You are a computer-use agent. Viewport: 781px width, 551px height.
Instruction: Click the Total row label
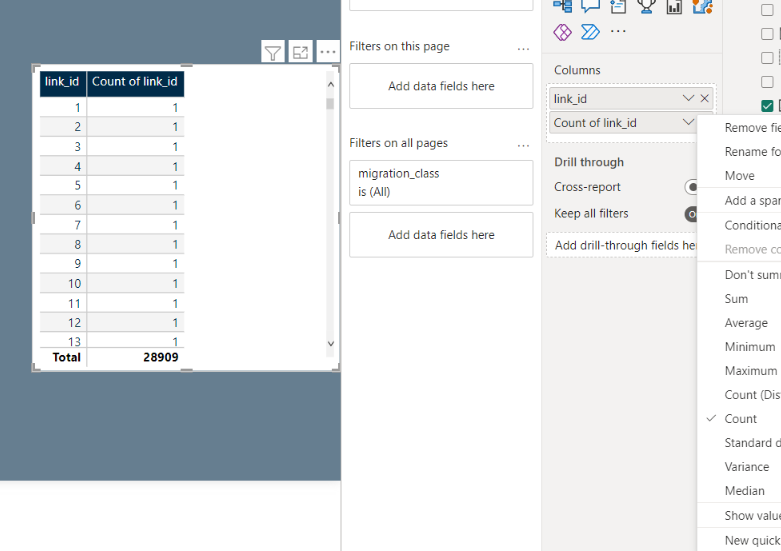pyautogui.click(x=66, y=357)
